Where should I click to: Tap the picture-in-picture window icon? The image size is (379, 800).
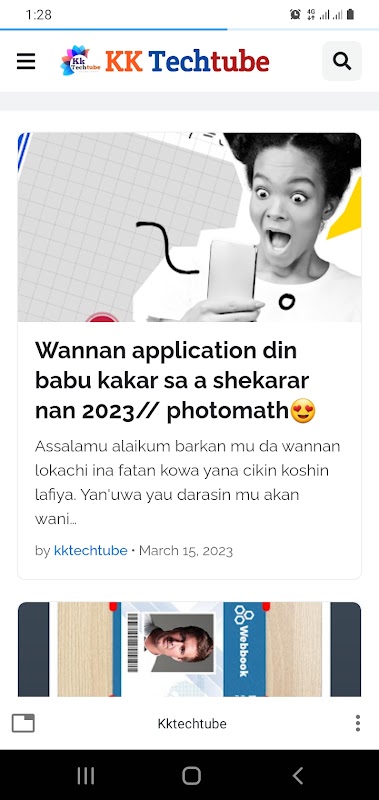(23, 723)
